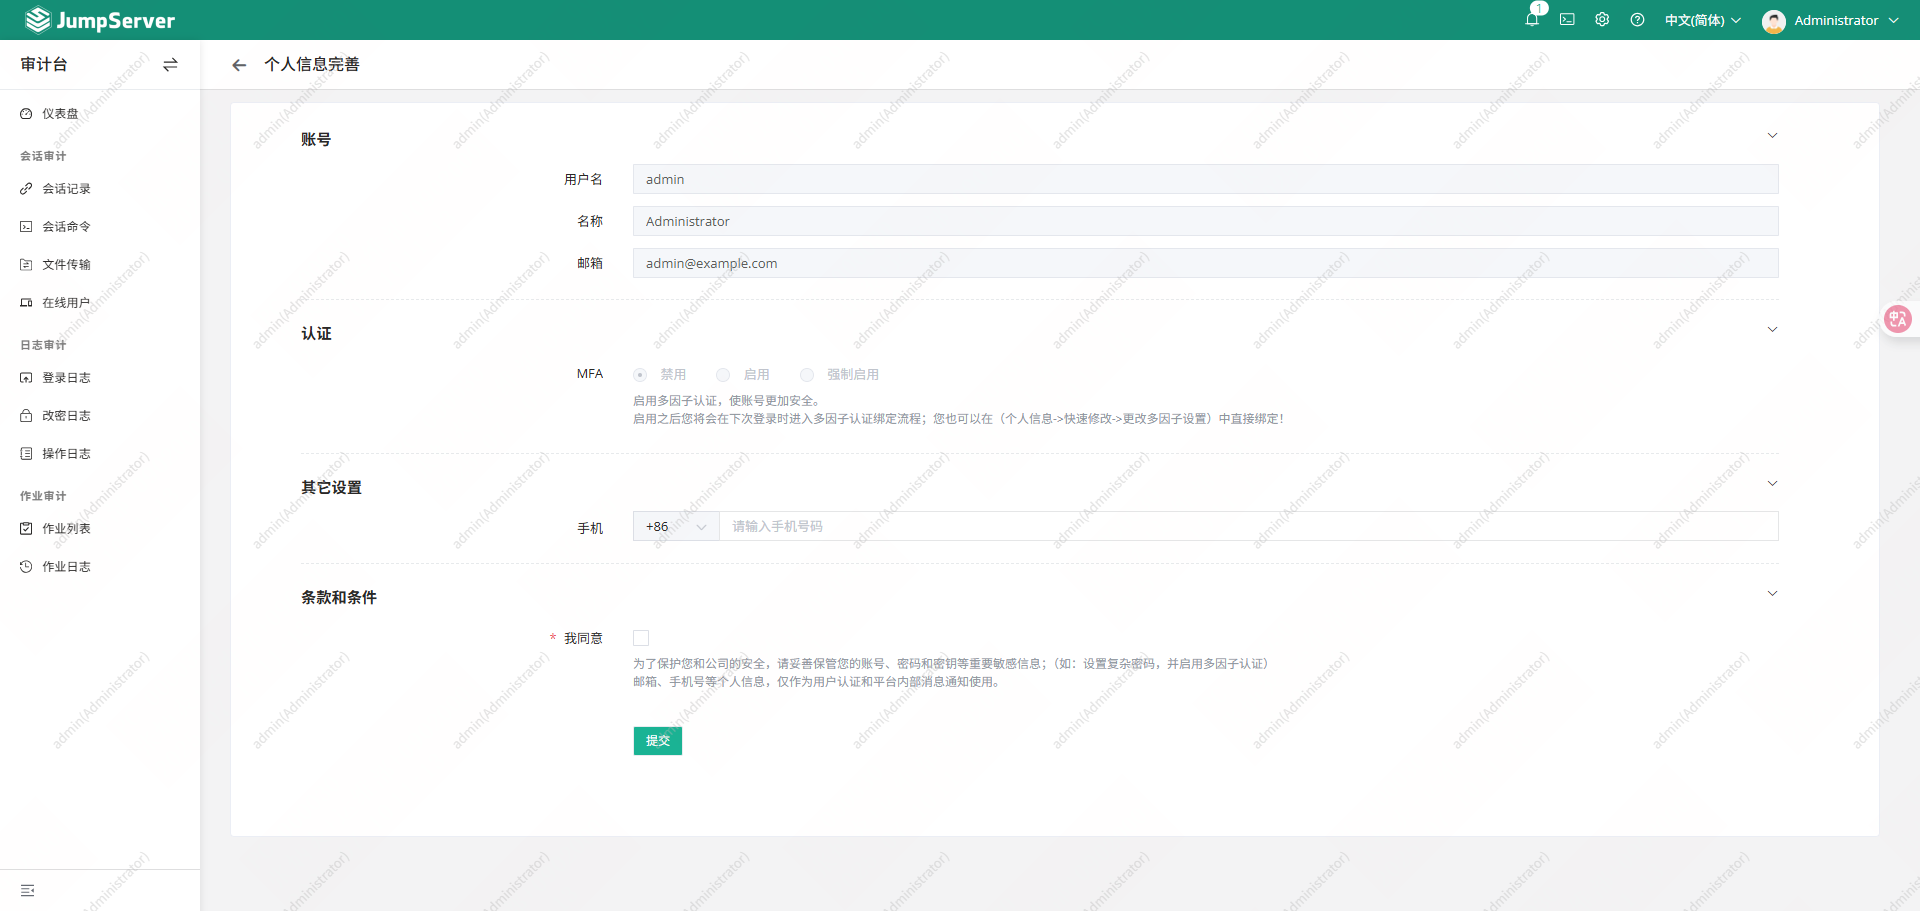
Task: Click the MFA field label
Action: coord(590,374)
